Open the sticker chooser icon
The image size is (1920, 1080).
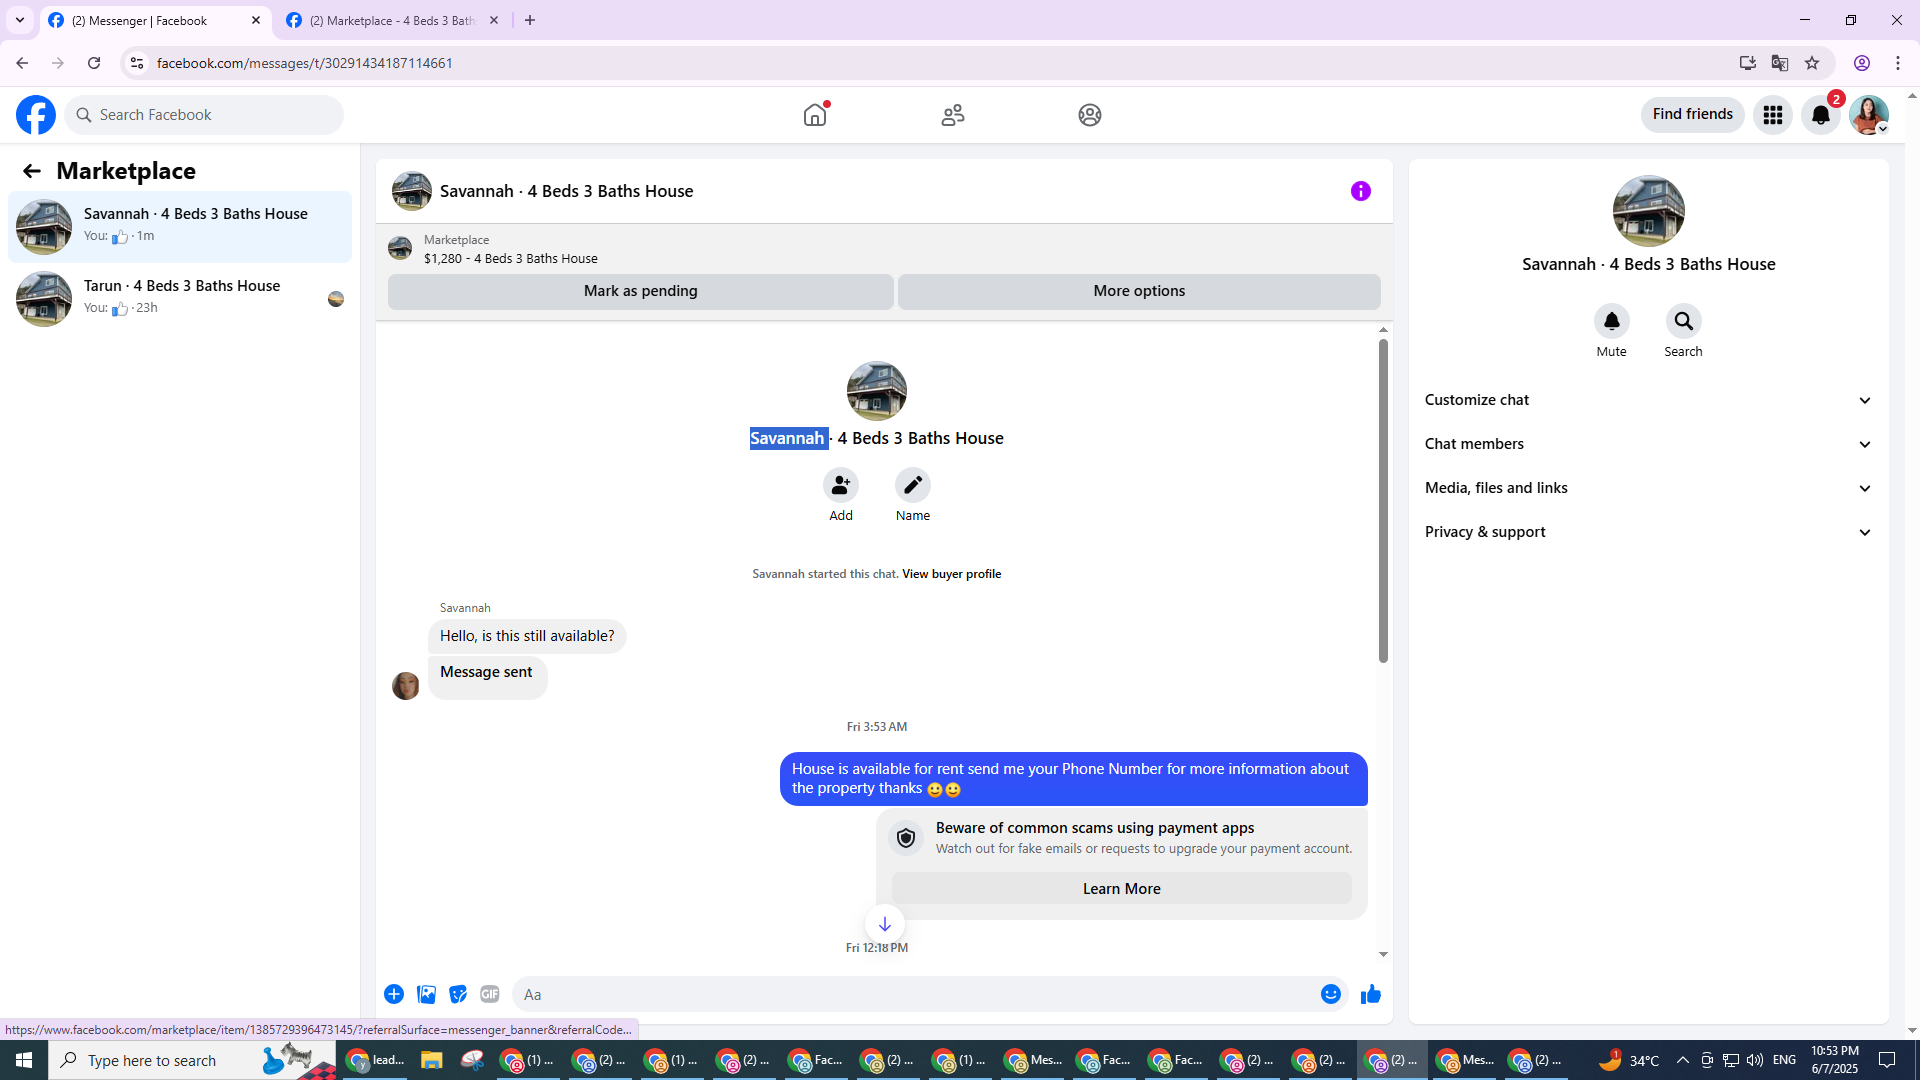[x=458, y=994]
